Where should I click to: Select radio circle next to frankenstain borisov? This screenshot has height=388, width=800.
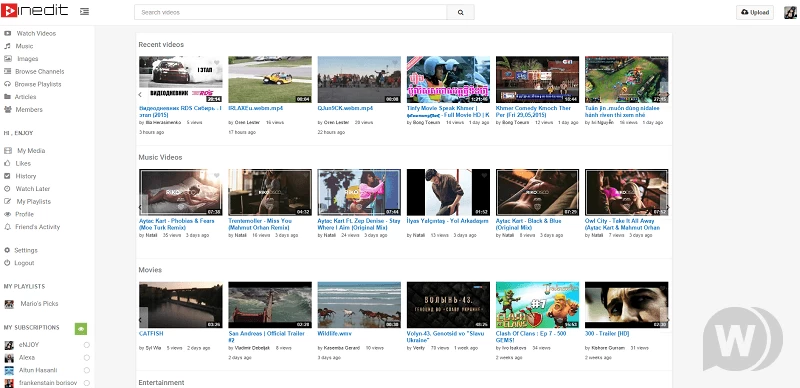coord(87,383)
